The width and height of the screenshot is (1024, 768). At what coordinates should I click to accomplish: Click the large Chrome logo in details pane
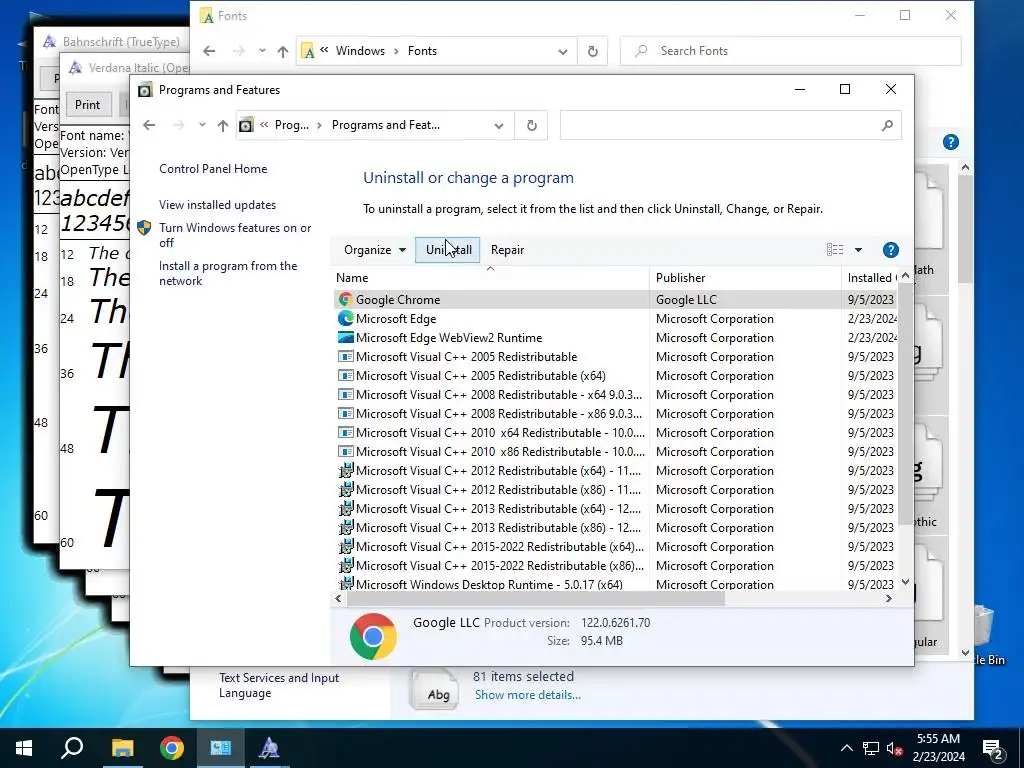coord(373,635)
